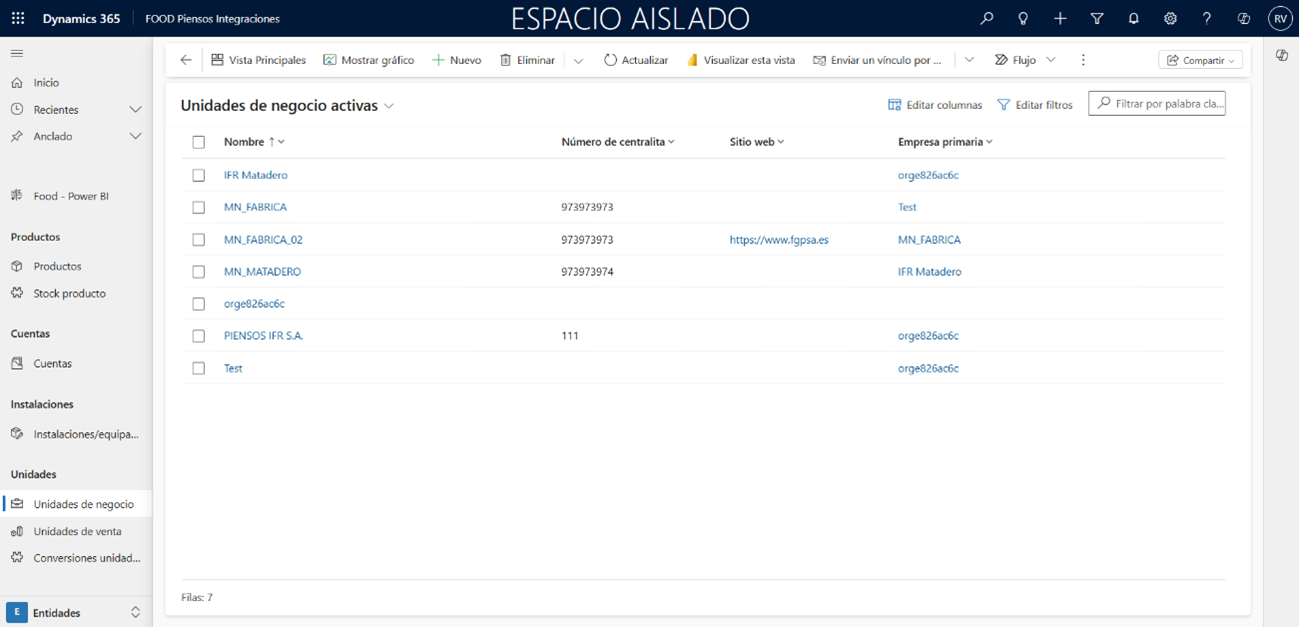Click the Nuevo button

(x=456, y=60)
